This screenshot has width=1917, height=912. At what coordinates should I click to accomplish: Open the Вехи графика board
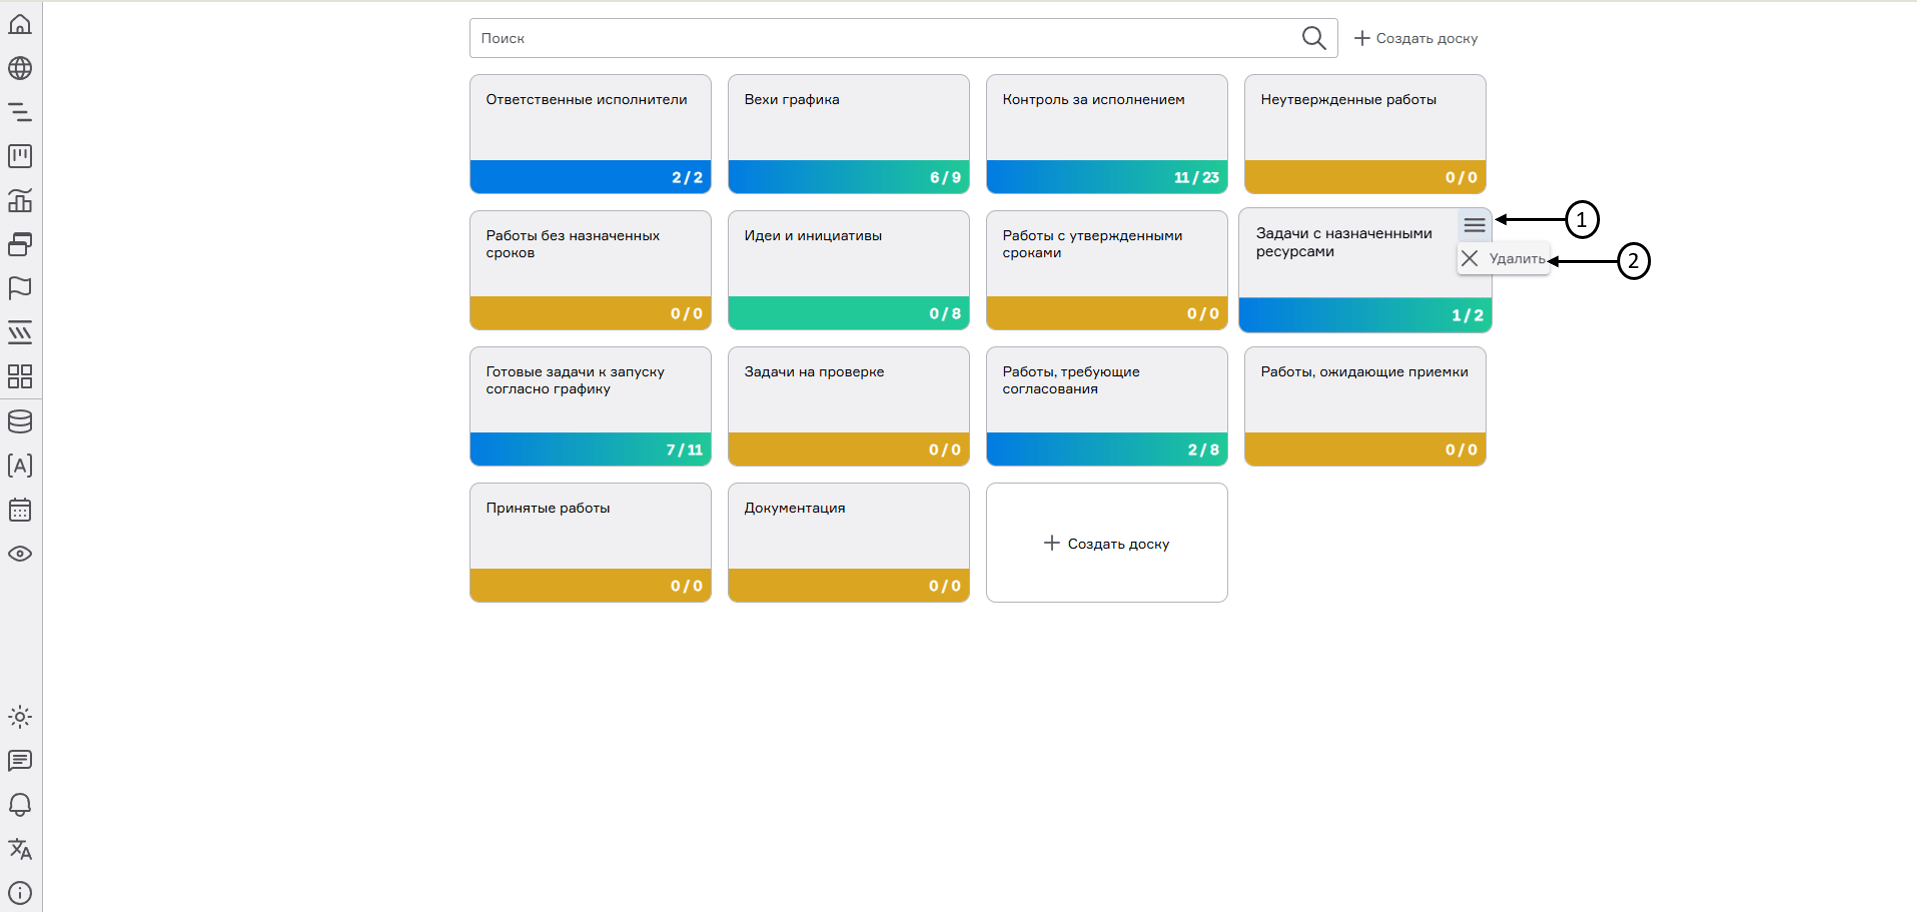click(848, 118)
